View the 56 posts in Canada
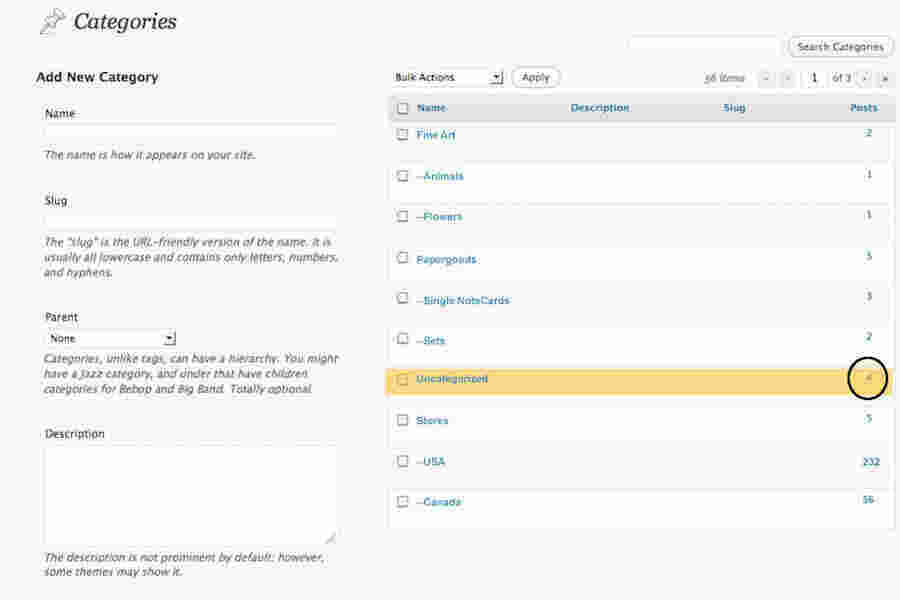Viewport: 900px width, 600px height. pyautogui.click(x=868, y=500)
